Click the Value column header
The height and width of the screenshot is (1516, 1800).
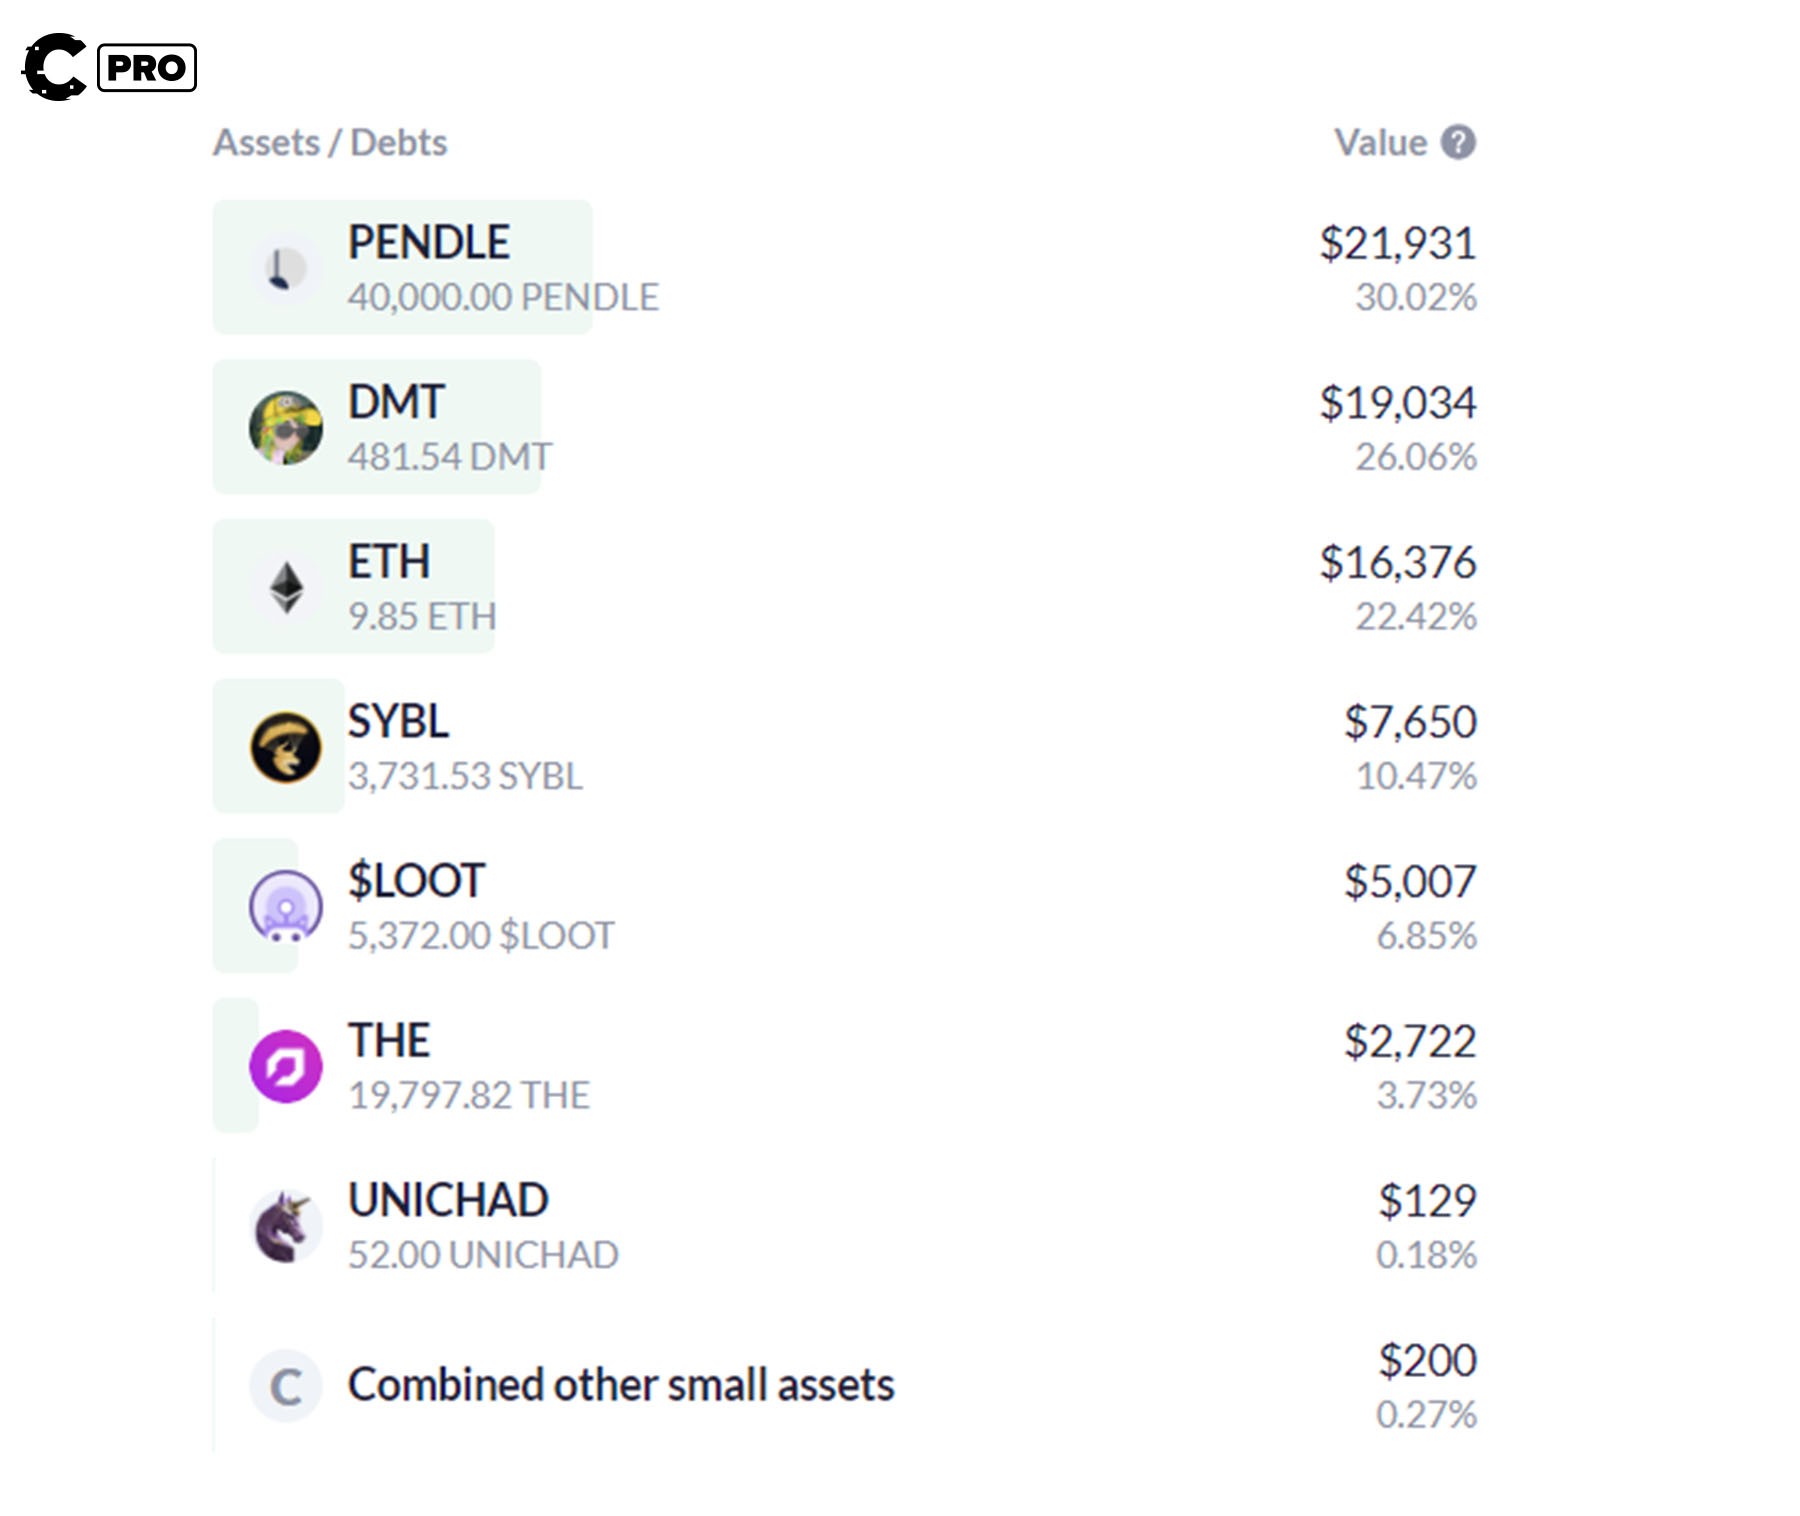pyautogui.click(x=1380, y=143)
